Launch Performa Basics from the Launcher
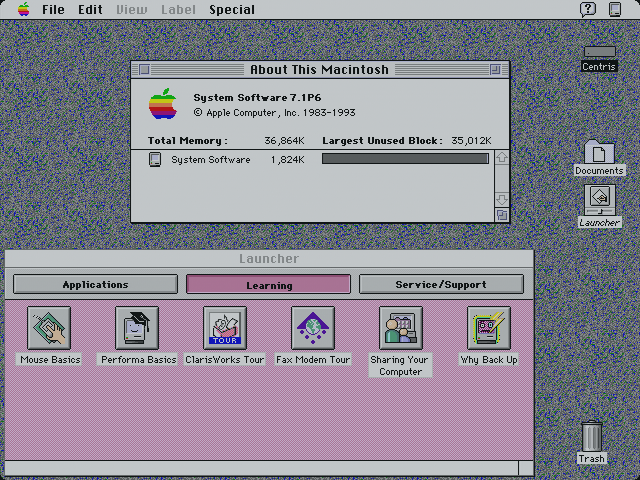Viewport: 640px width, 480px height. (137, 328)
